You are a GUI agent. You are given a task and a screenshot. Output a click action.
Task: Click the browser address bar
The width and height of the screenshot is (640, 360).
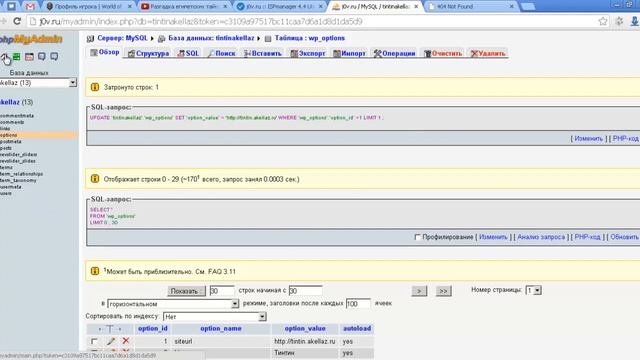[314, 21]
